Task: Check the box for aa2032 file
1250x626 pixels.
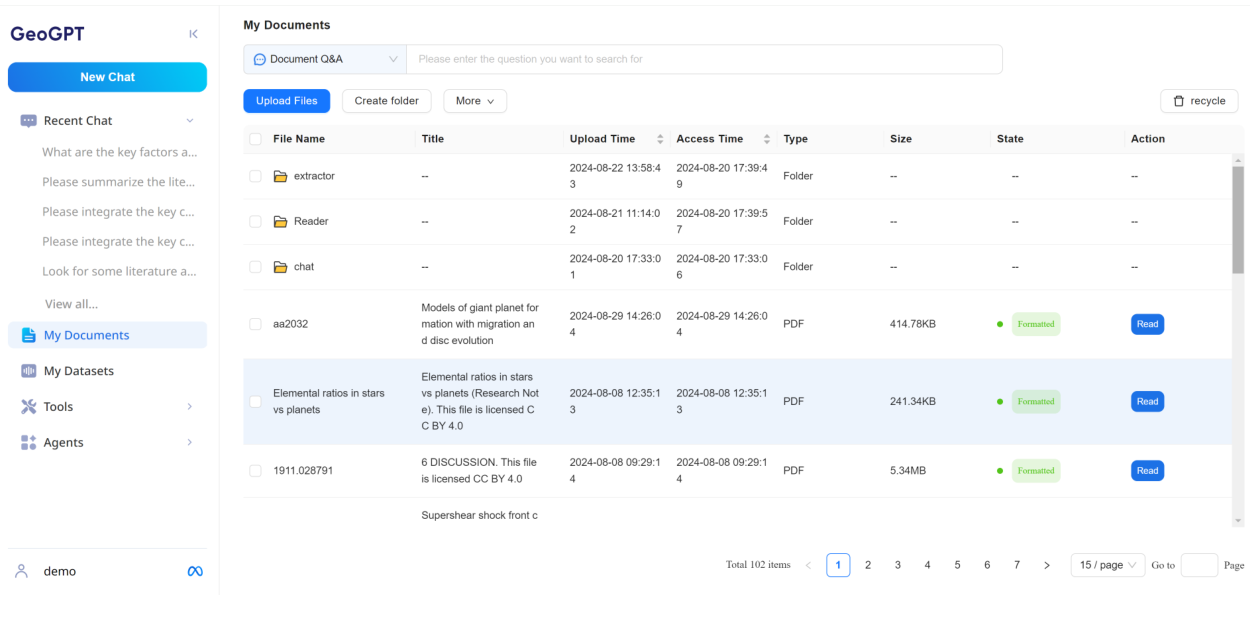Action: click(x=255, y=324)
